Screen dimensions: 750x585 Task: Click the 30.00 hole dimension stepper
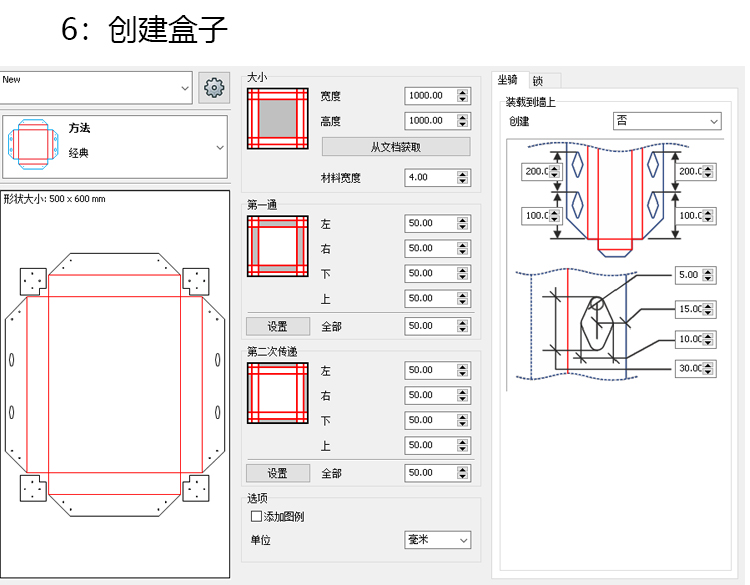pos(708,368)
